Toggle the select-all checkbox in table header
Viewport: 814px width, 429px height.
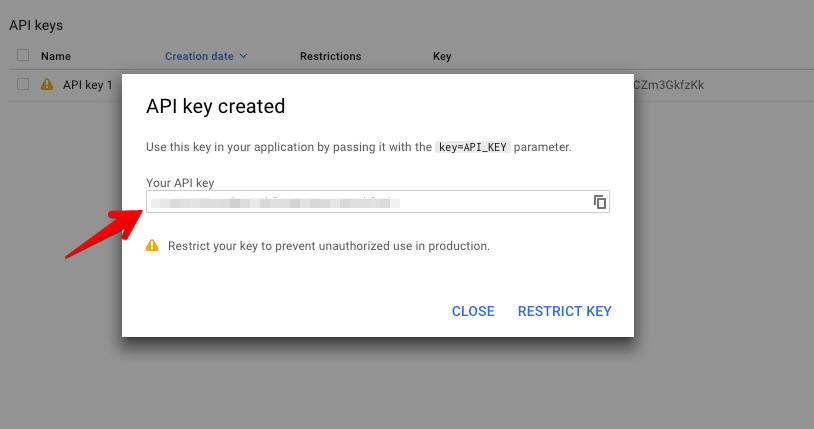pyautogui.click(x=23, y=56)
